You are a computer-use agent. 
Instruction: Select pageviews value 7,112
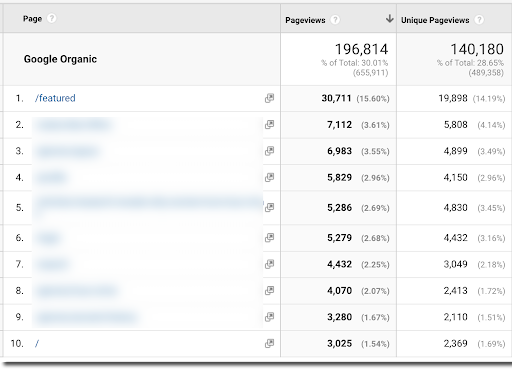point(339,125)
